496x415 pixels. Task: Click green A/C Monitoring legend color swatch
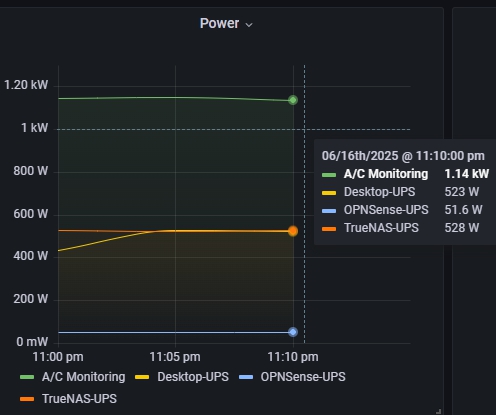click(27, 377)
